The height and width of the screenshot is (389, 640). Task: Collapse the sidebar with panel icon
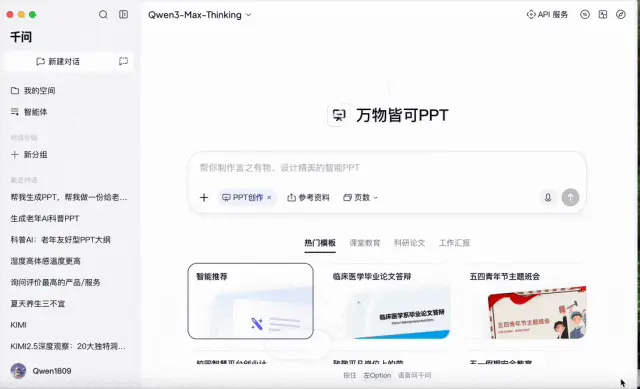123,15
